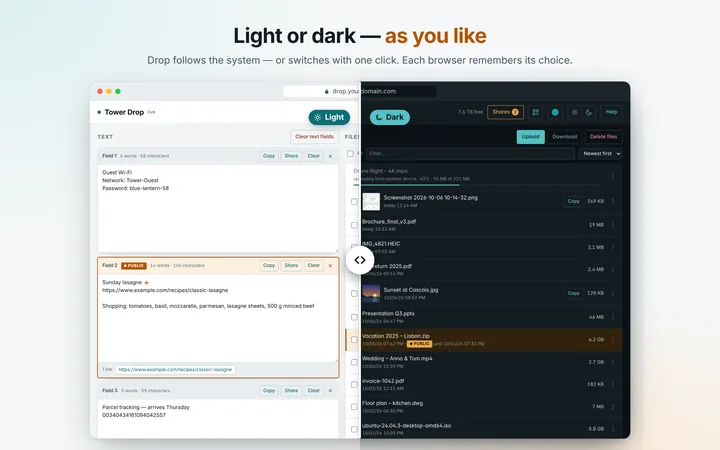Screen dimensions: 720x450
Task: Click into Field 3 Parcel tracking text area
Action: [218, 419]
